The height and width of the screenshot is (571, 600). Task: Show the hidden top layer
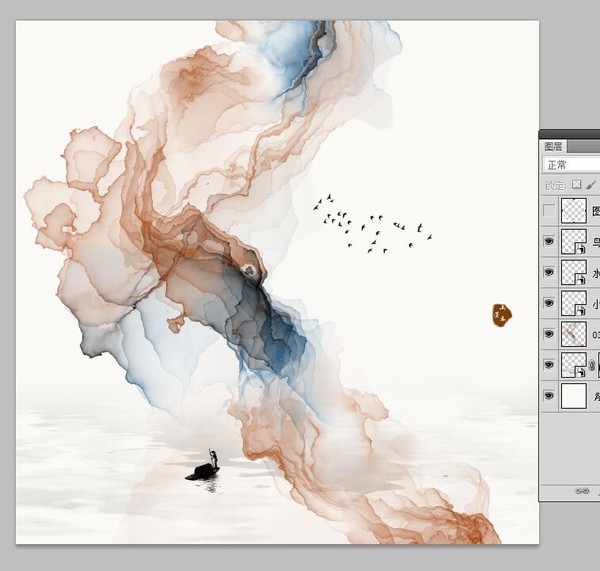549,210
